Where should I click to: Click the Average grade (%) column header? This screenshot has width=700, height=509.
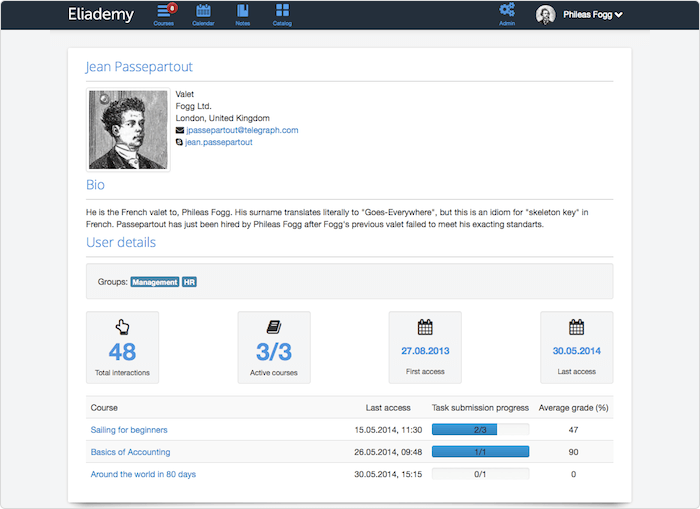(x=573, y=408)
